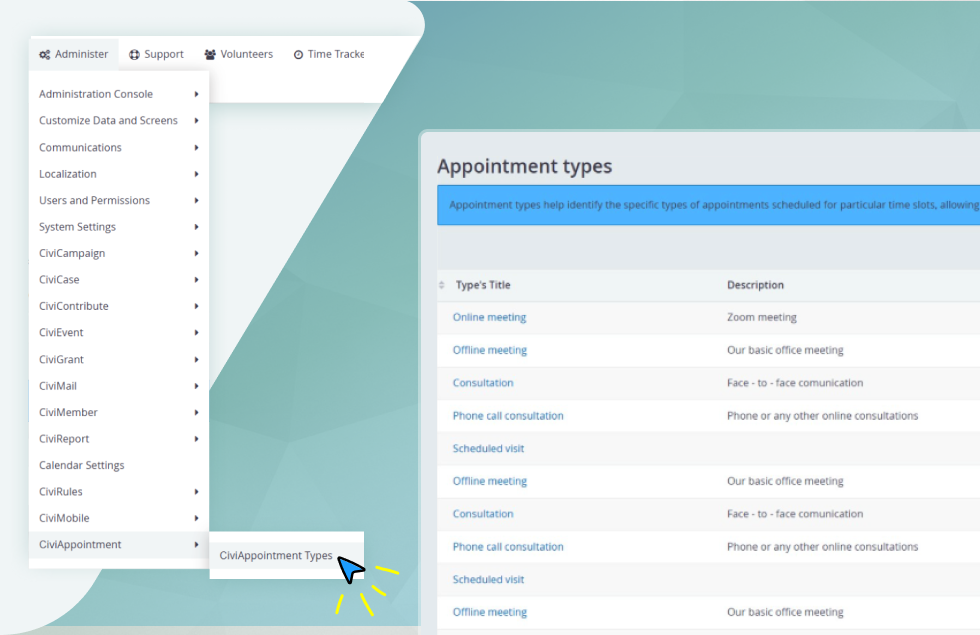980x635 pixels.
Task: Expand CiviMobile submenu arrow
Action: coord(196,518)
